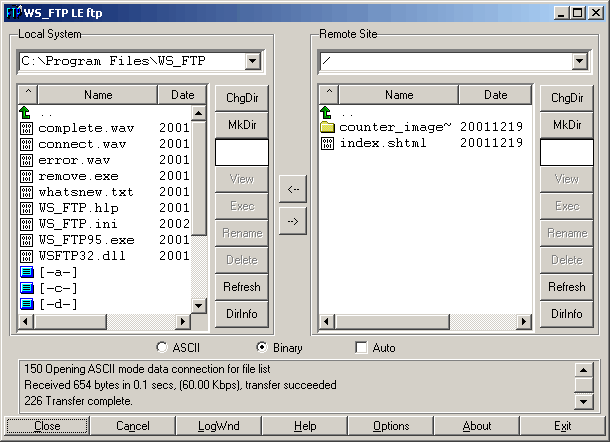Select the '226 Transfer complete.' log line

tap(78, 401)
